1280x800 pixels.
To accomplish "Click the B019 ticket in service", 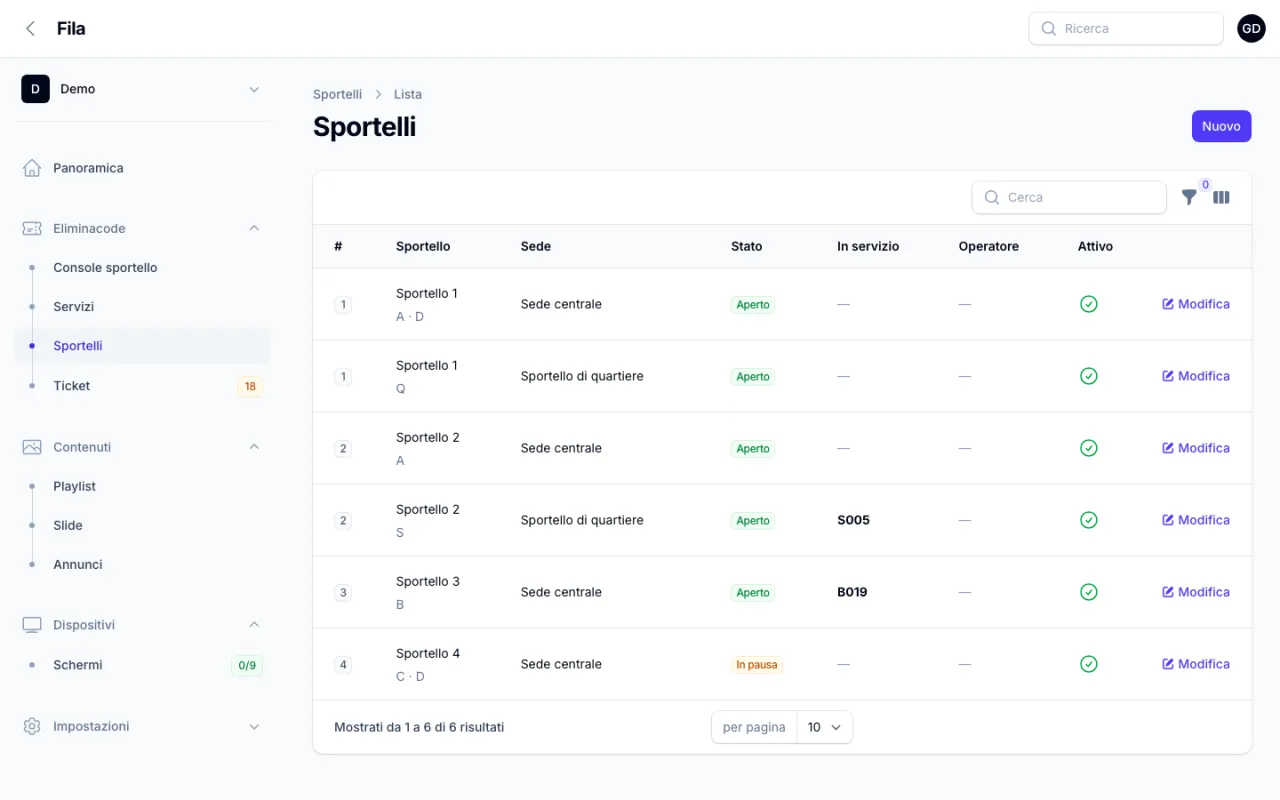I will click(x=852, y=592).
